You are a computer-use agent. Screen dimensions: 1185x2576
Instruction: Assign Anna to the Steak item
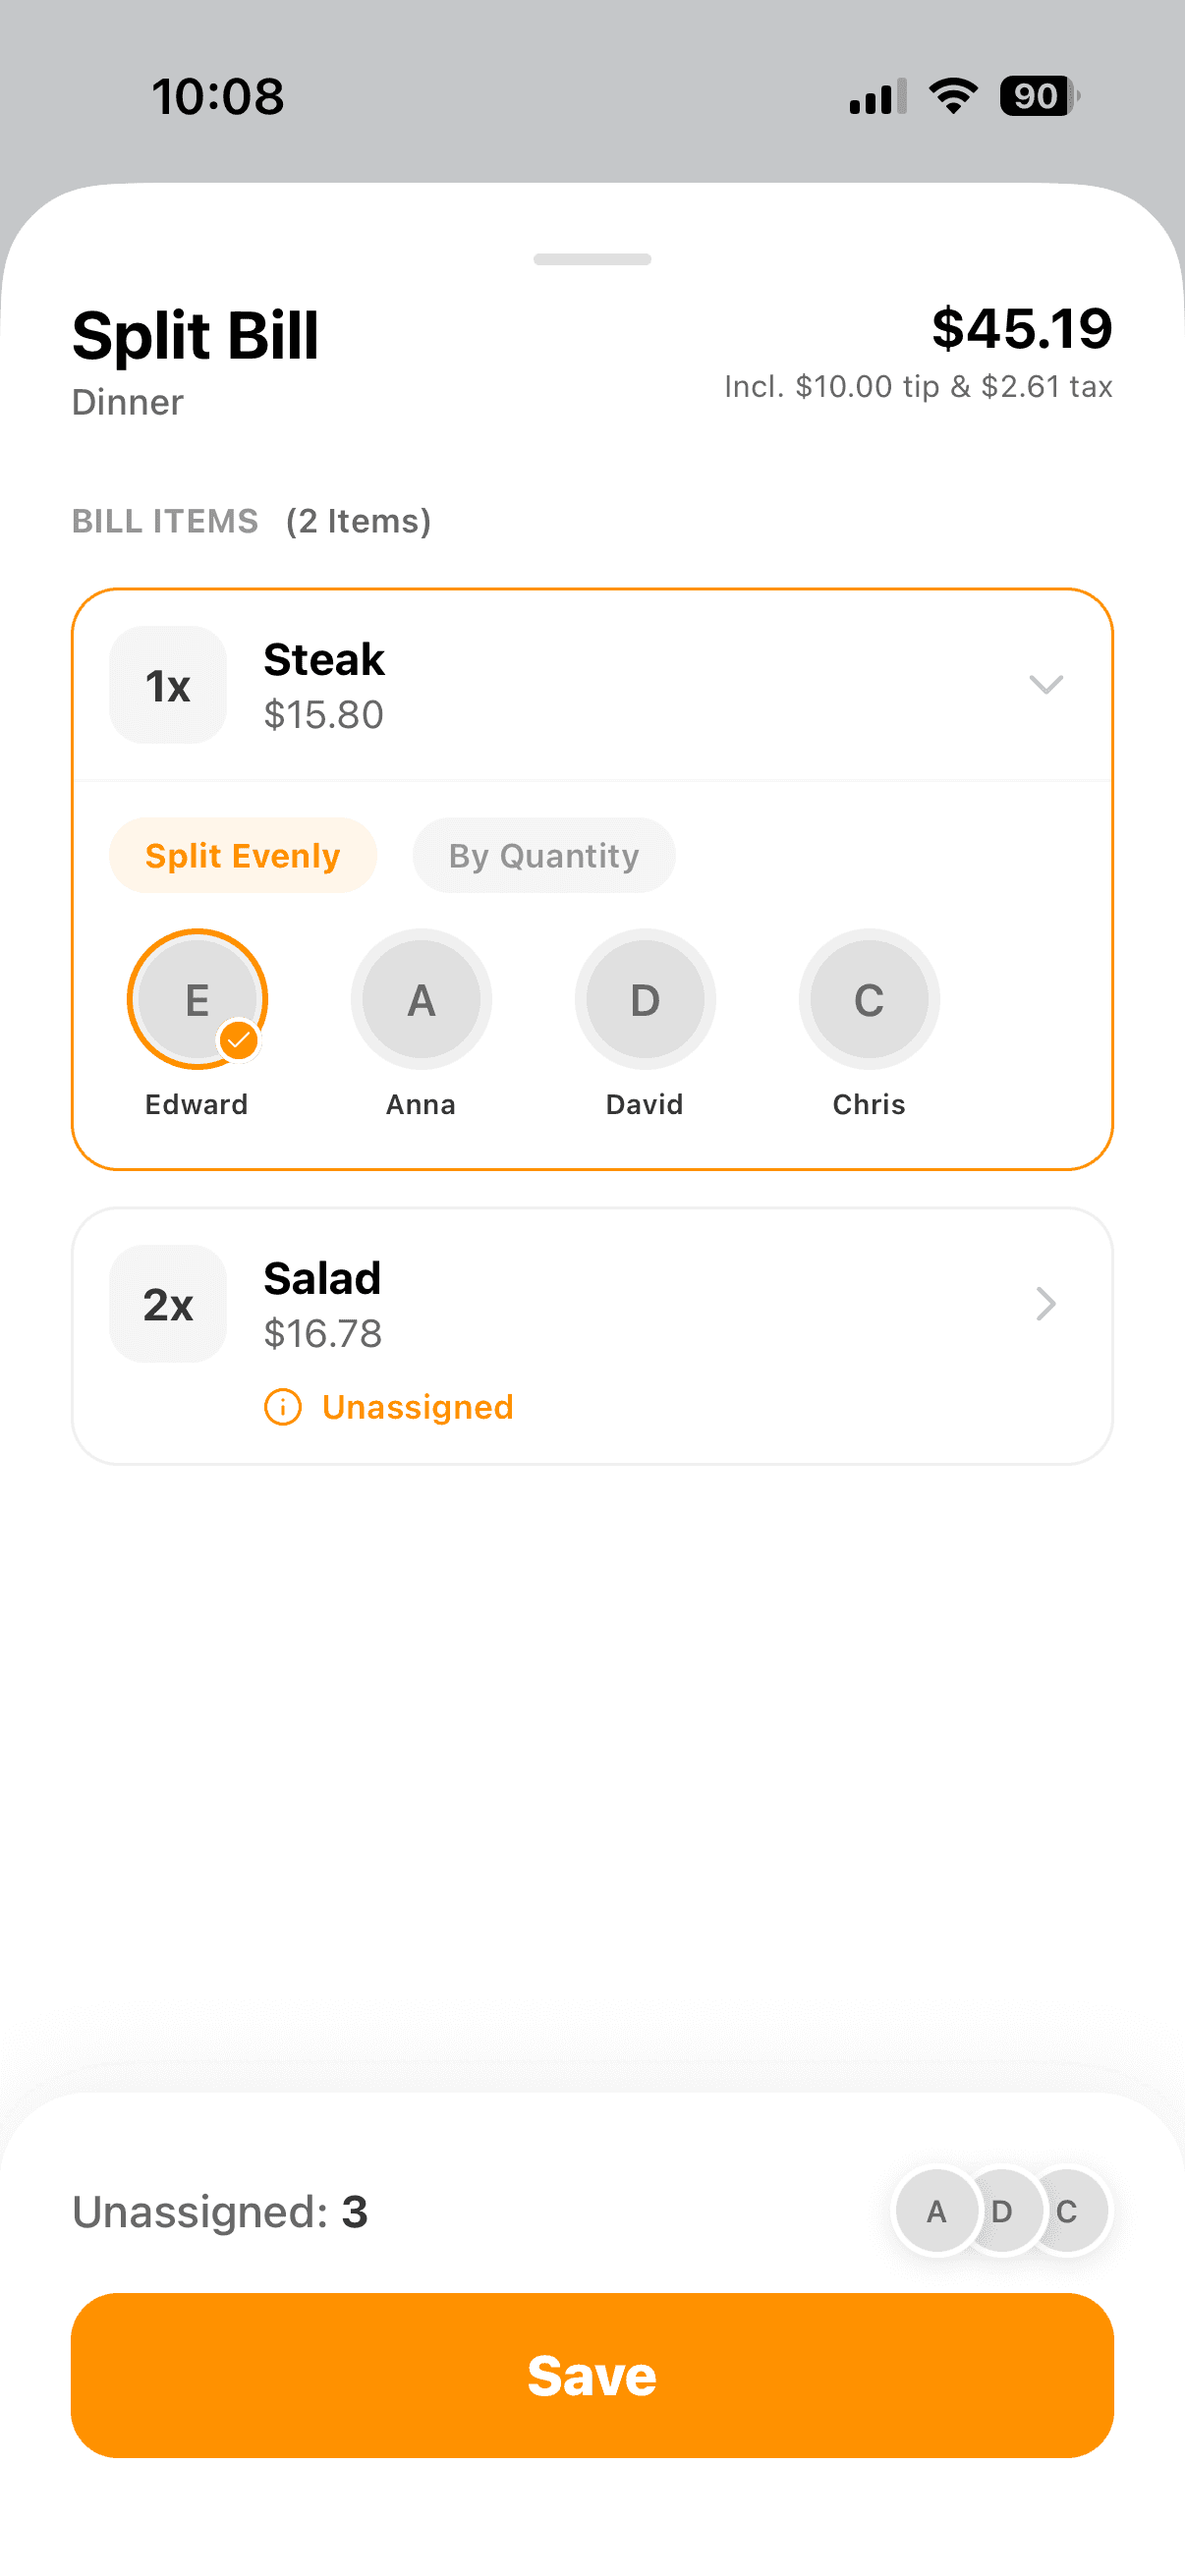click(x=421, y=999)
